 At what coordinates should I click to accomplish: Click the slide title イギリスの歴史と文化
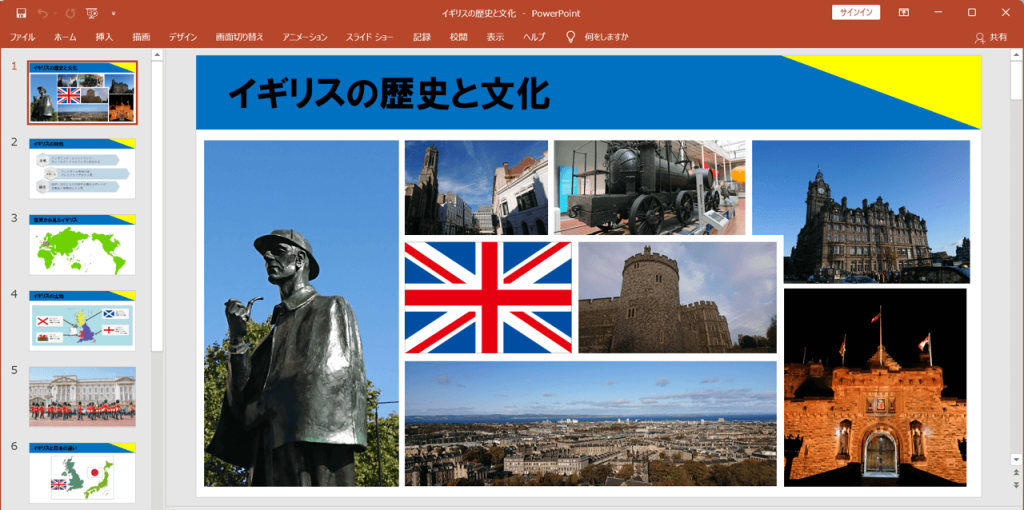[x=389, y=93]
